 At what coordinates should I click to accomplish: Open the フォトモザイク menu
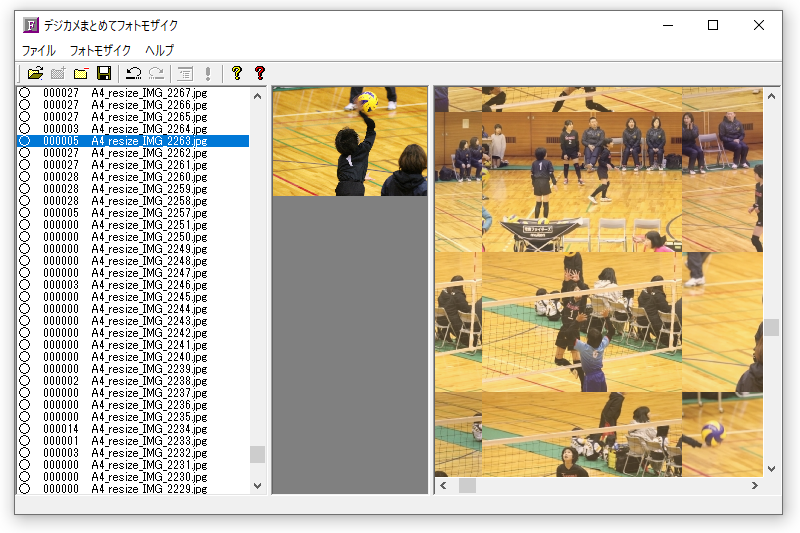point(101,50)
